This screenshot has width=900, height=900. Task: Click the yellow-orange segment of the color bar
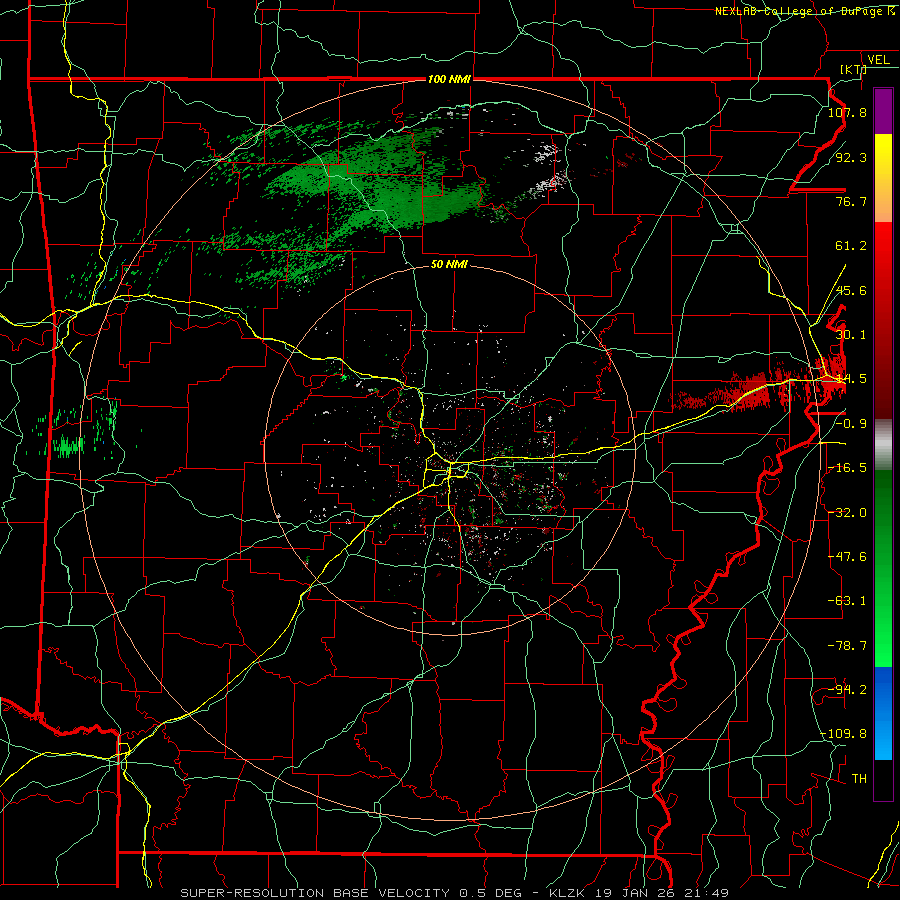point(883,178)
